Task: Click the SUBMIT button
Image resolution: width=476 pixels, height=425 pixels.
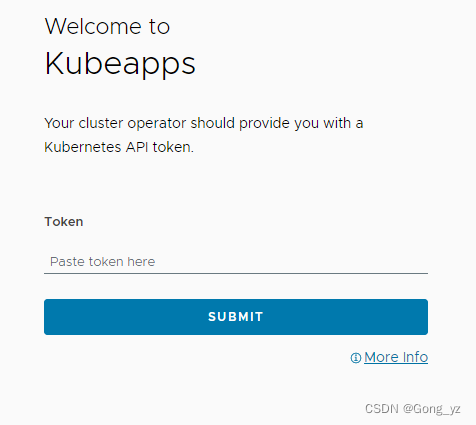Action: (236, 317)
